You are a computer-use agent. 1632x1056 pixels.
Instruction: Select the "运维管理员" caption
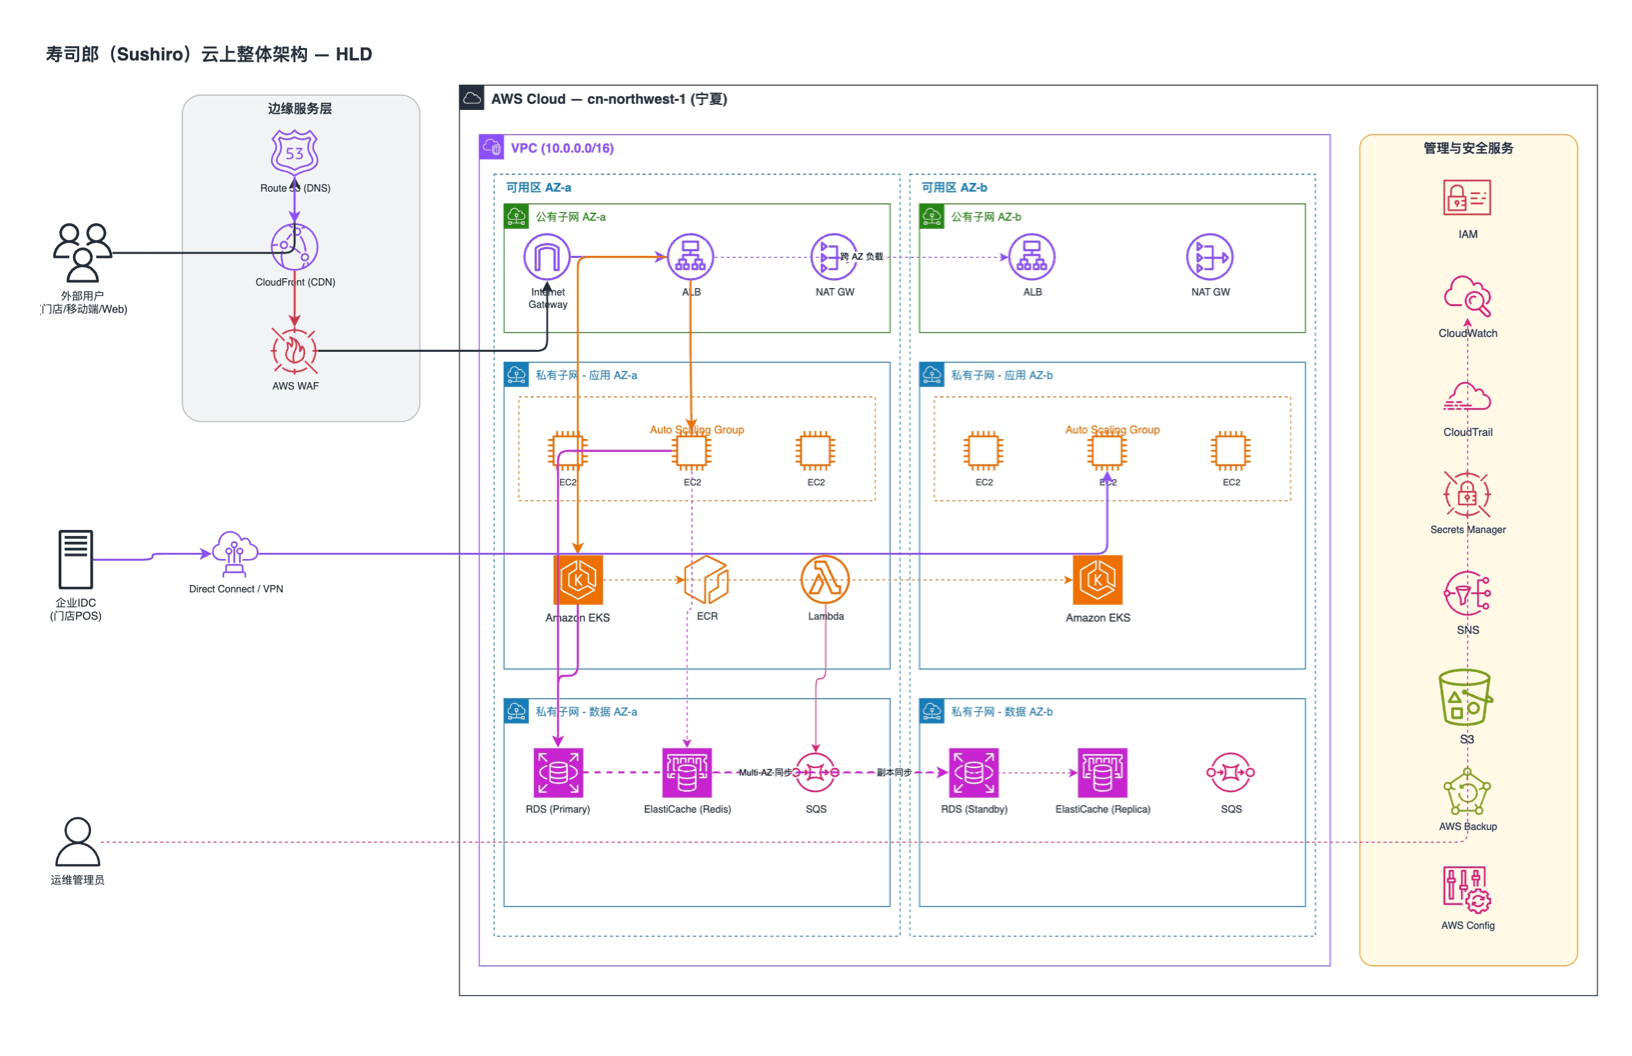77,880
